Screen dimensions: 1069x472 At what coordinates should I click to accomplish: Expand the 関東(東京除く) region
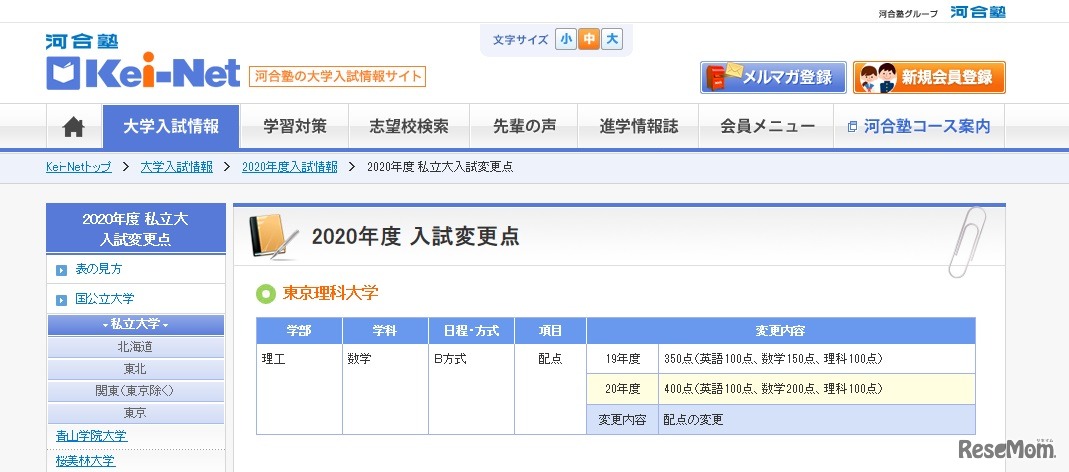pyautogui.click(x=136, y=391)
